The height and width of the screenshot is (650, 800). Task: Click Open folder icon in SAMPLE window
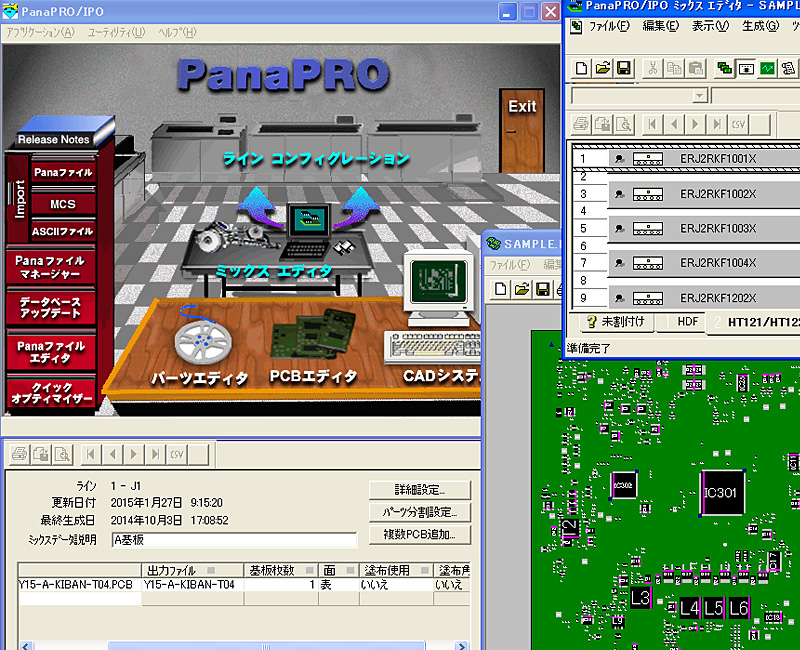[x=521, y=289]
